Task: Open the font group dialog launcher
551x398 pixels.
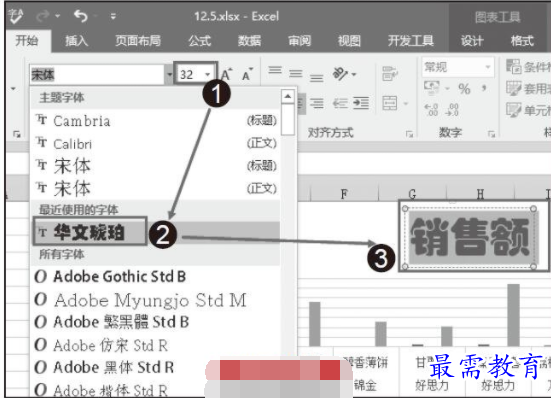Action: click(17, 134)
